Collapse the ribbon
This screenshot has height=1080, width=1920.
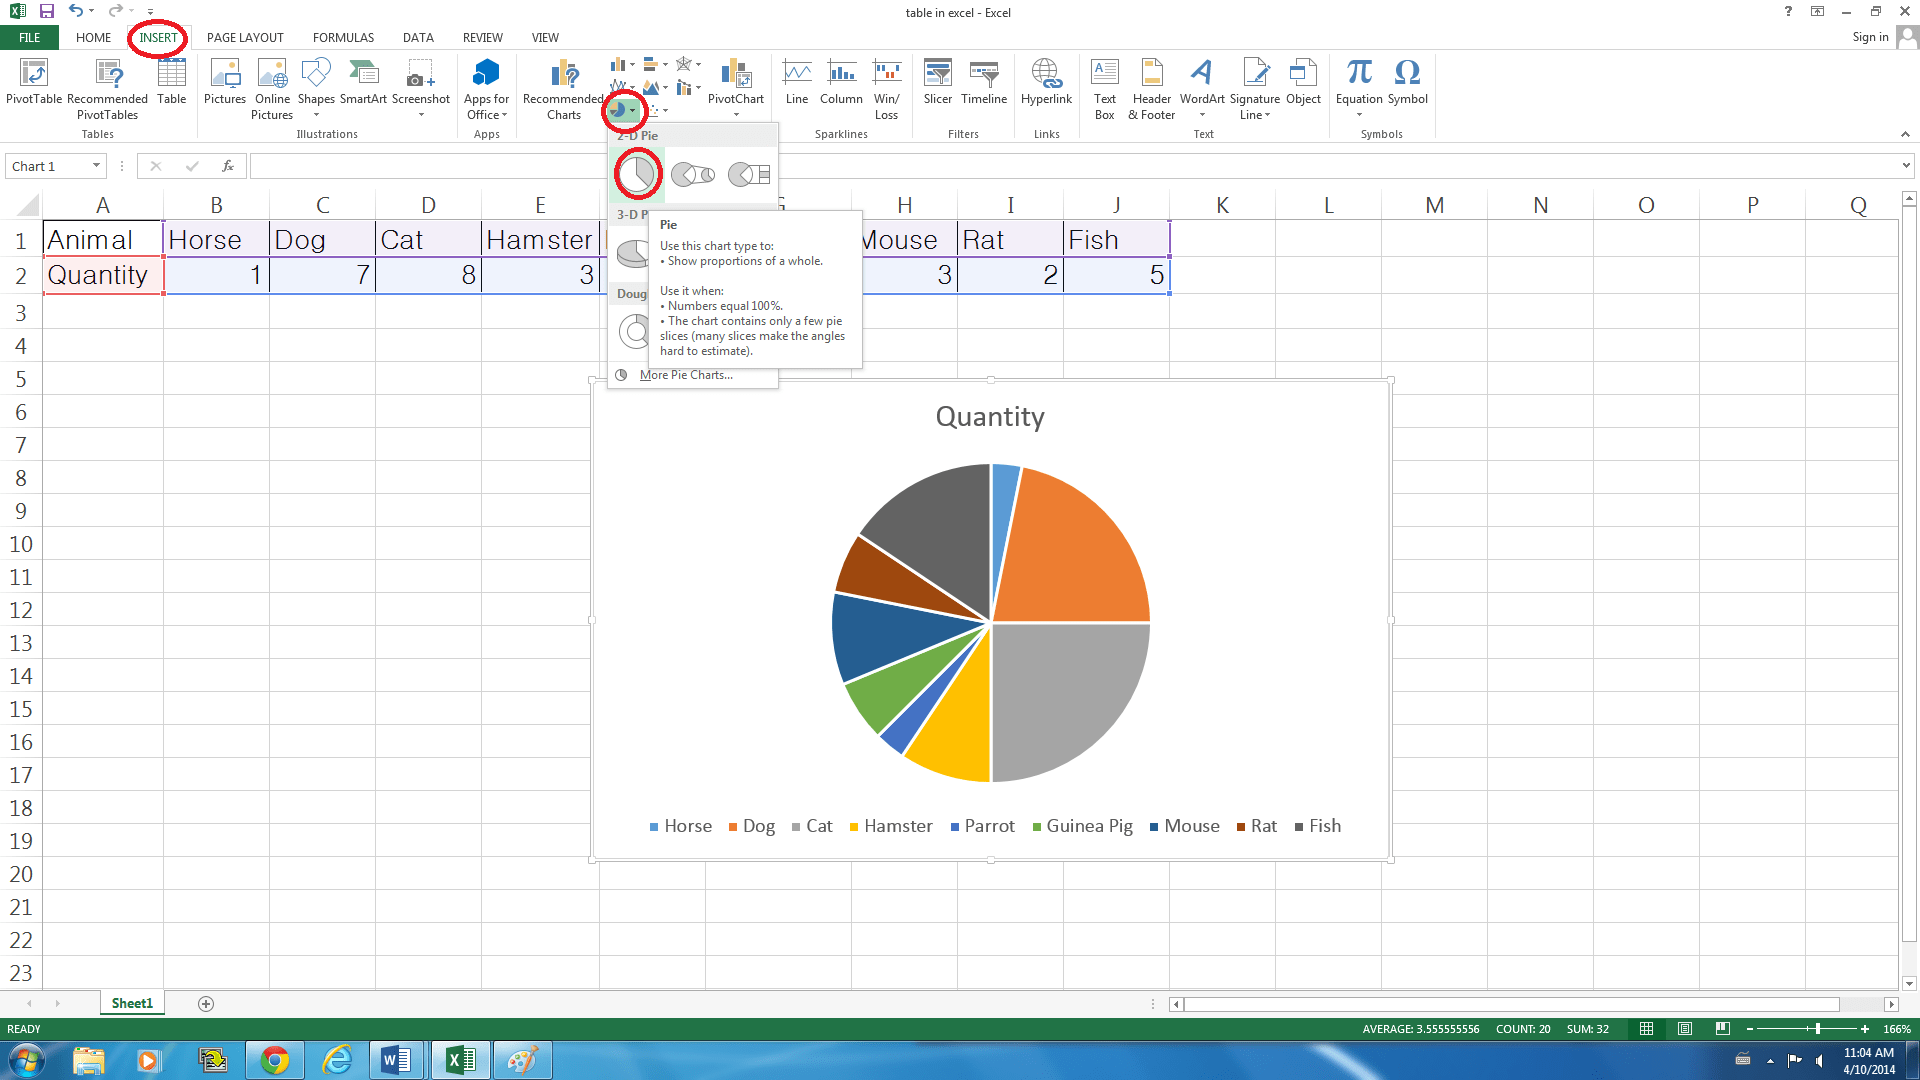1904,134
